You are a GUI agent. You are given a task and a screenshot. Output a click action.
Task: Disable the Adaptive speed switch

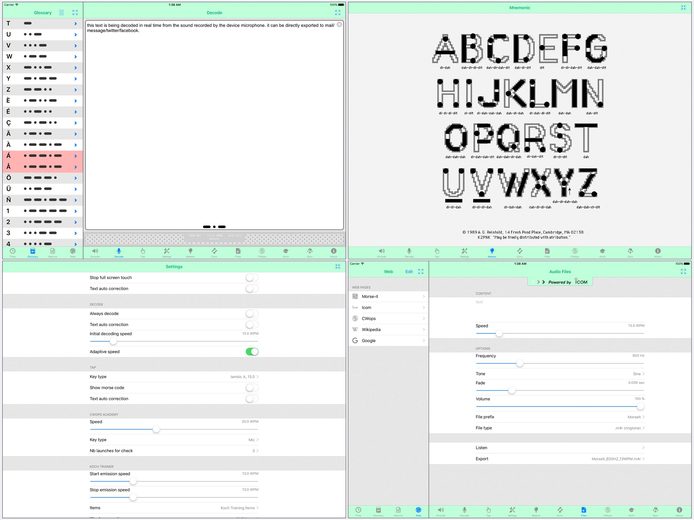pos(252,351)
